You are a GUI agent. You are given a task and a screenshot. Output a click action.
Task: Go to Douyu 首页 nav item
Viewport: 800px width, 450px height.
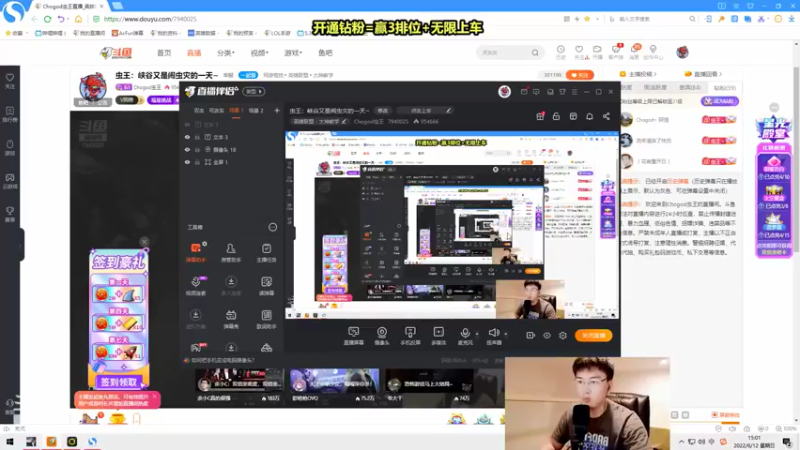[x=164, y=53]
